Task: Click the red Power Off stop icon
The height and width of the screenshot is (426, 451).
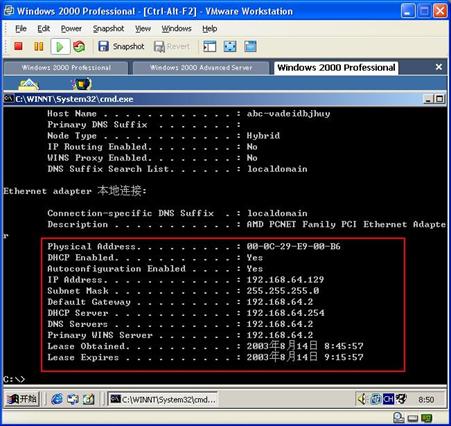Action: pos(18,46)
